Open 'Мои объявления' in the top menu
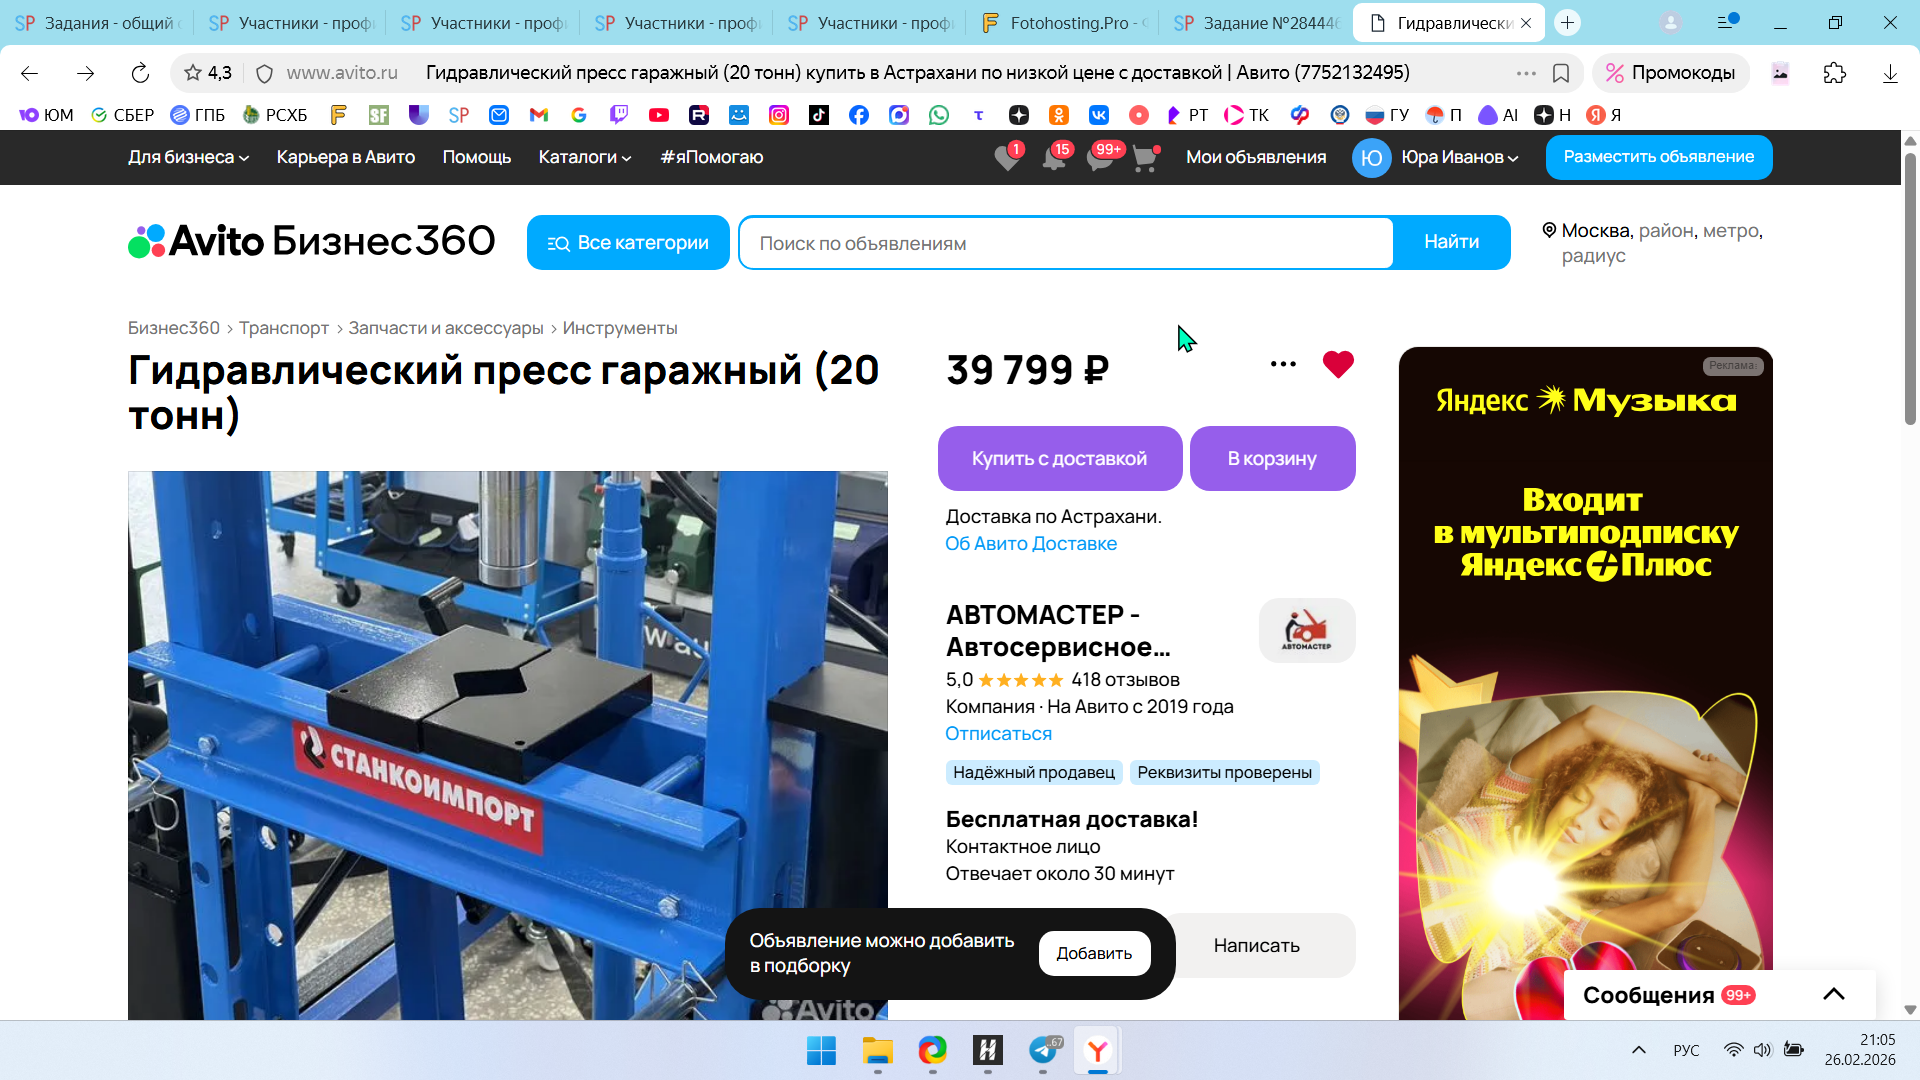 click(x=1255, y=157)
